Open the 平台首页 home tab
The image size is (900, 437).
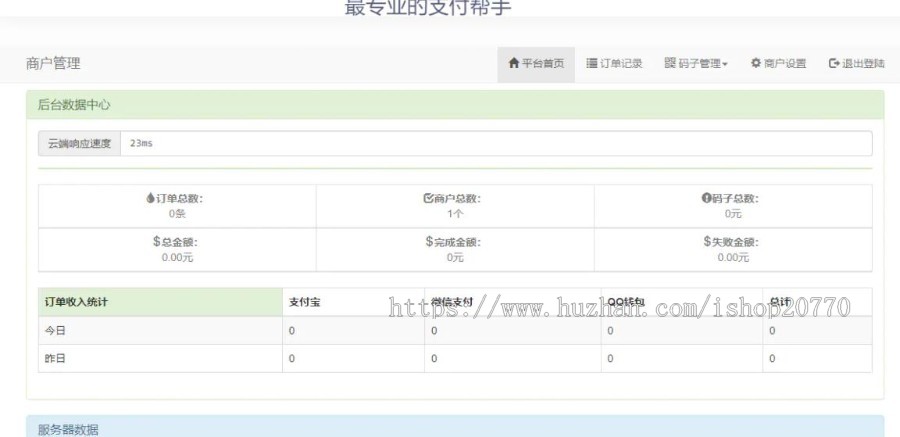(x=536, y=64)
